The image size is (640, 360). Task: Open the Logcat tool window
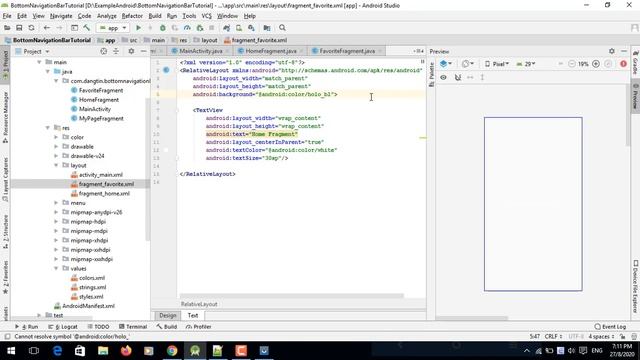coord(63,327)
